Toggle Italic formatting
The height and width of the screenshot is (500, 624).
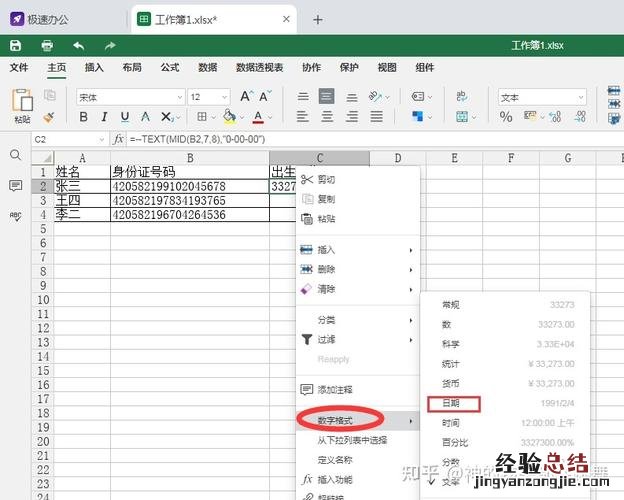point(102,117)
